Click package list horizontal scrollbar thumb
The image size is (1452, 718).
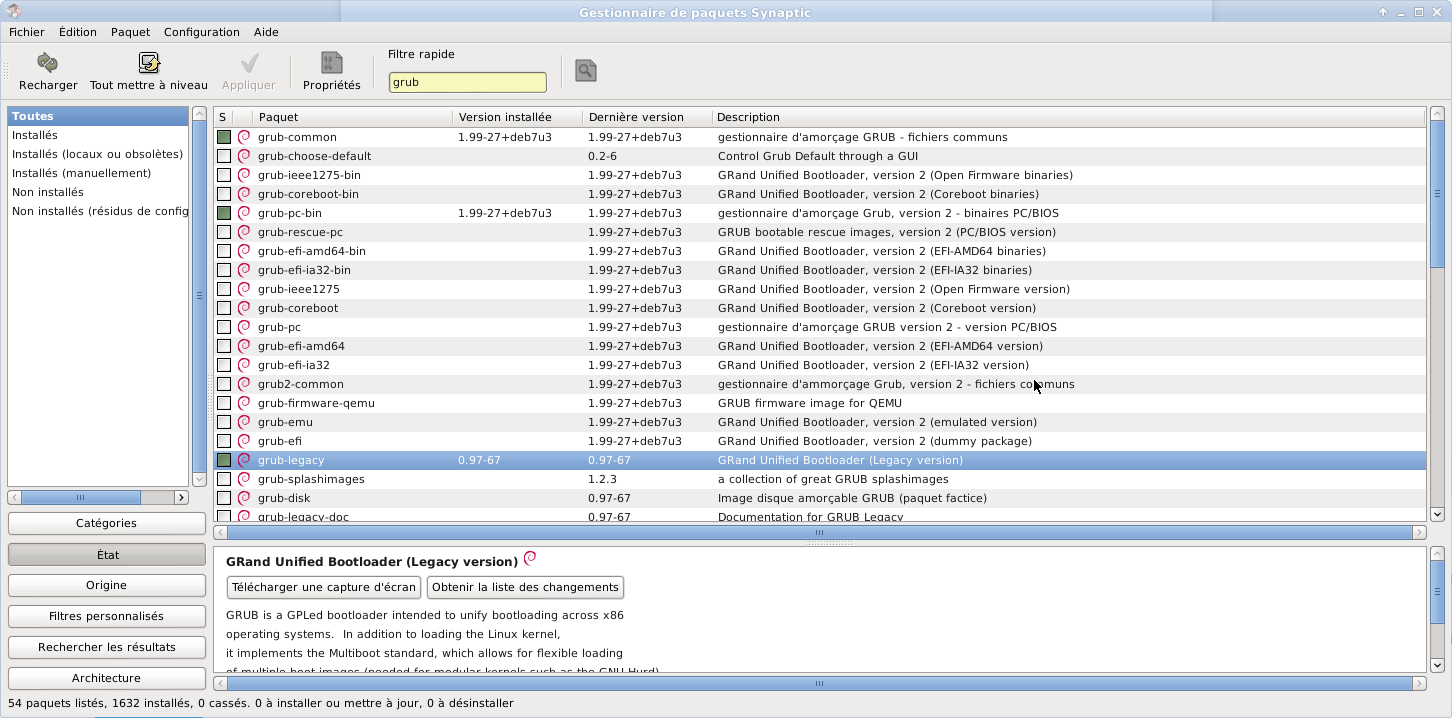[x=819, y=533]
